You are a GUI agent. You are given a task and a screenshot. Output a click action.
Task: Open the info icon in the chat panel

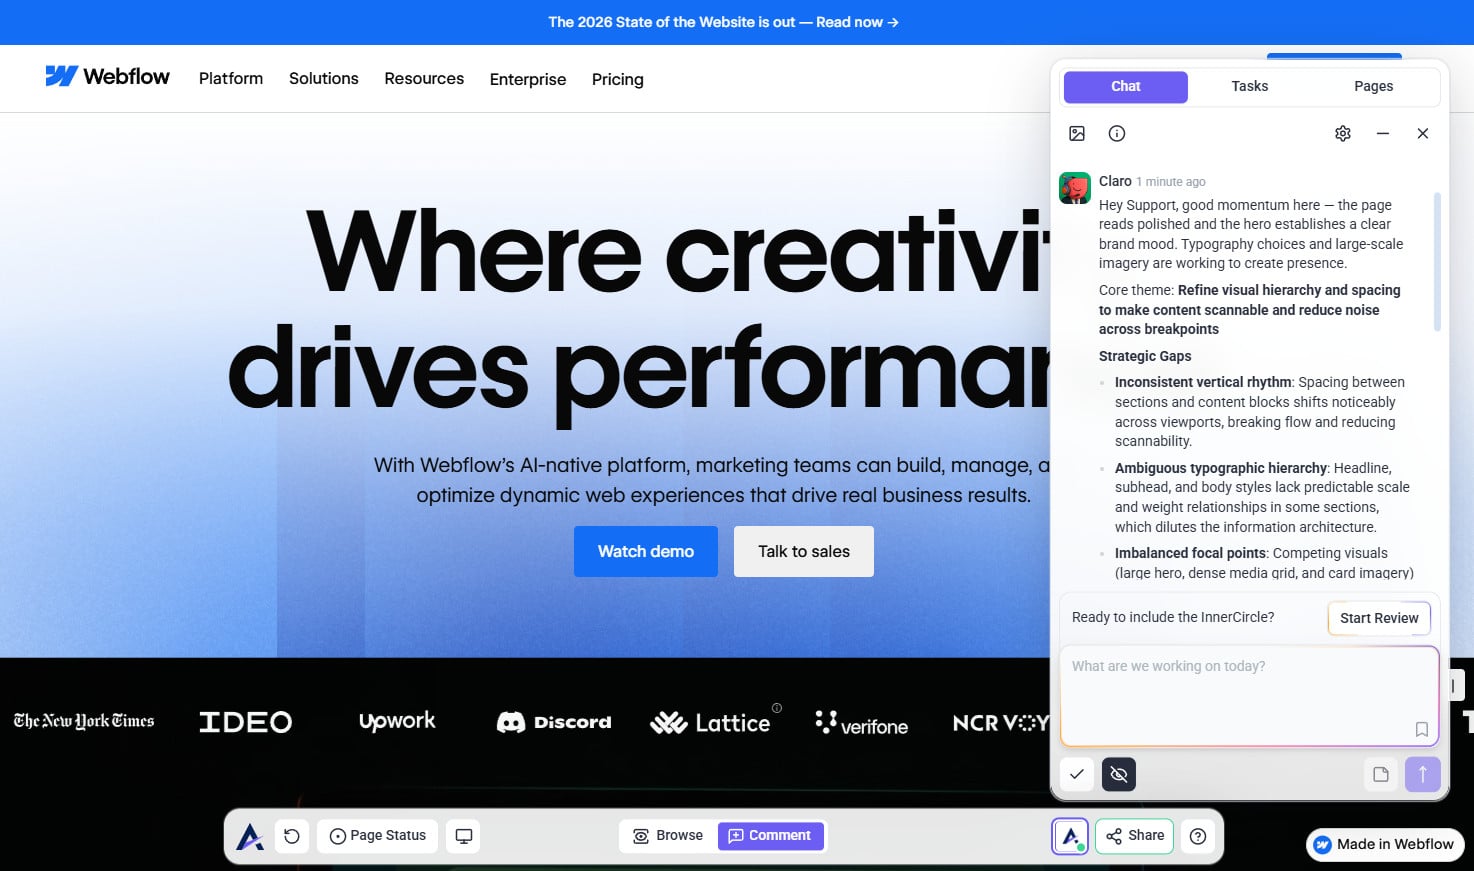(1117, 133)
